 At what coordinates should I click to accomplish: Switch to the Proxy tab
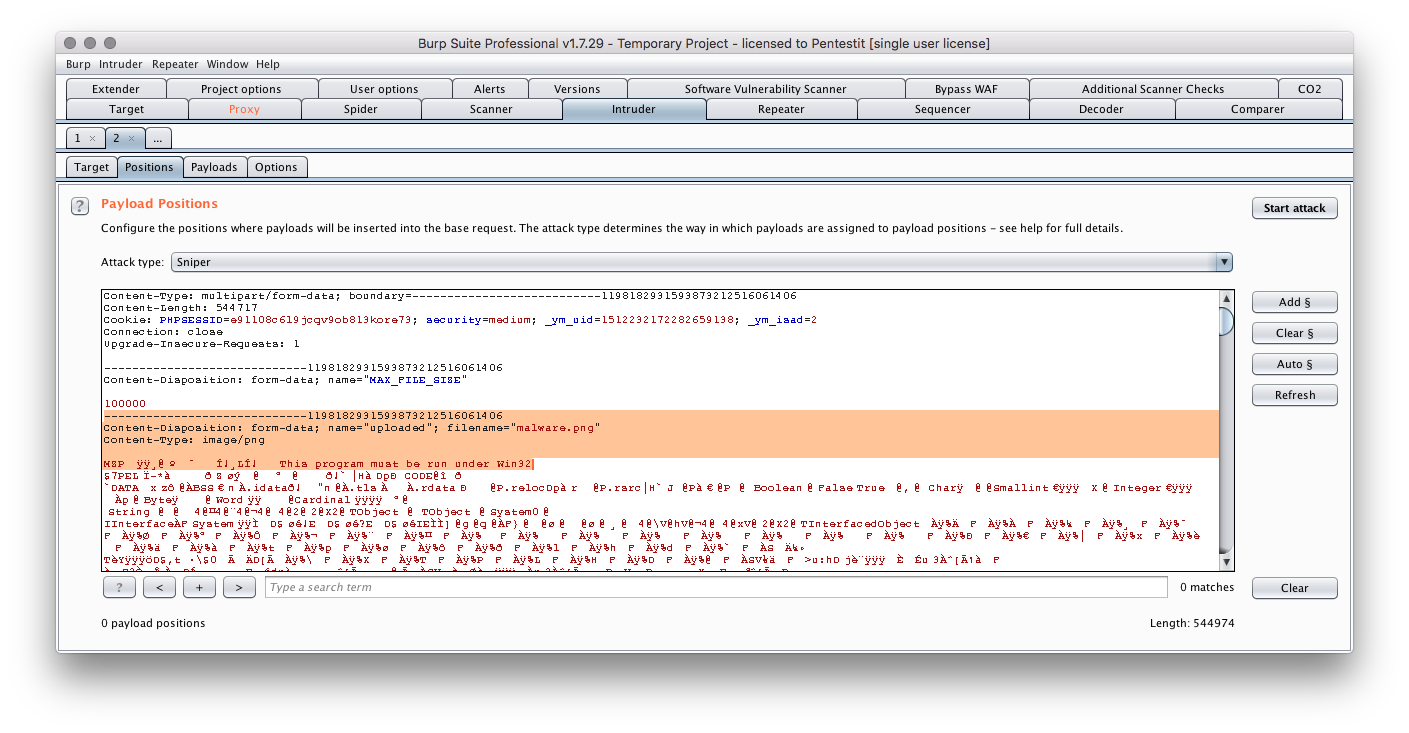(x=244, y=109)
